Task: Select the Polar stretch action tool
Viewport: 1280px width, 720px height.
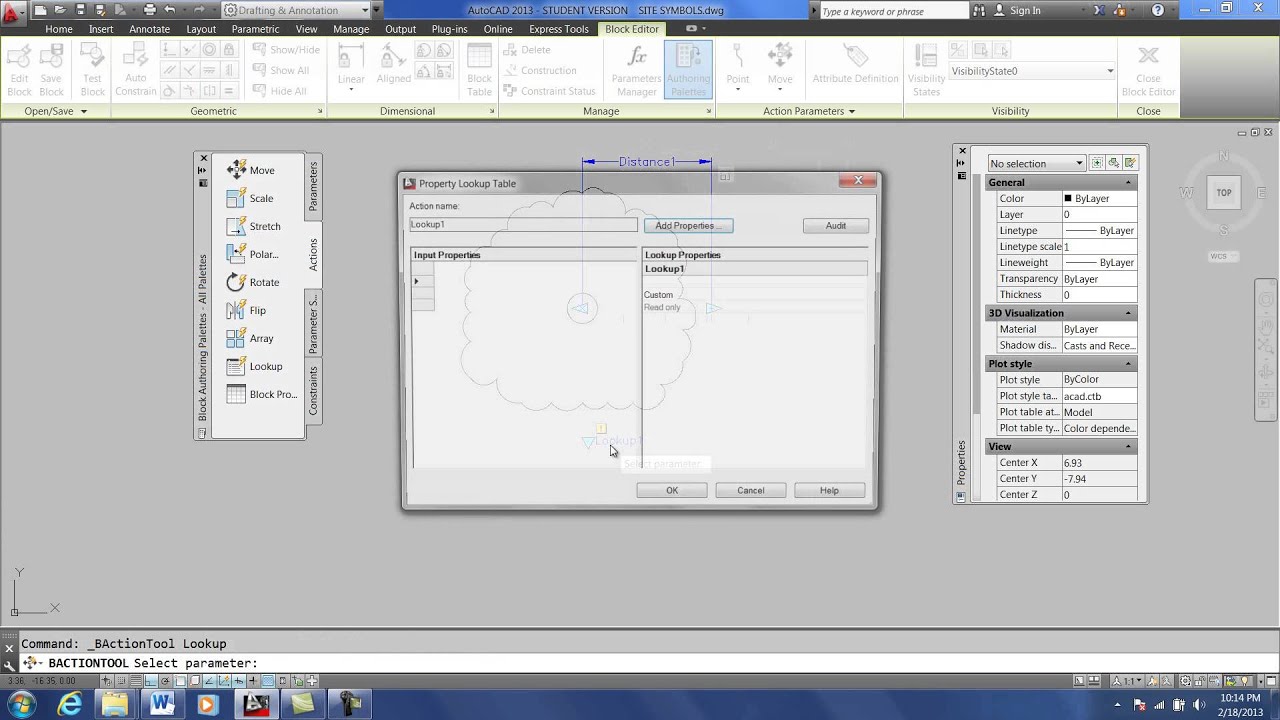Action: point(252,254)
